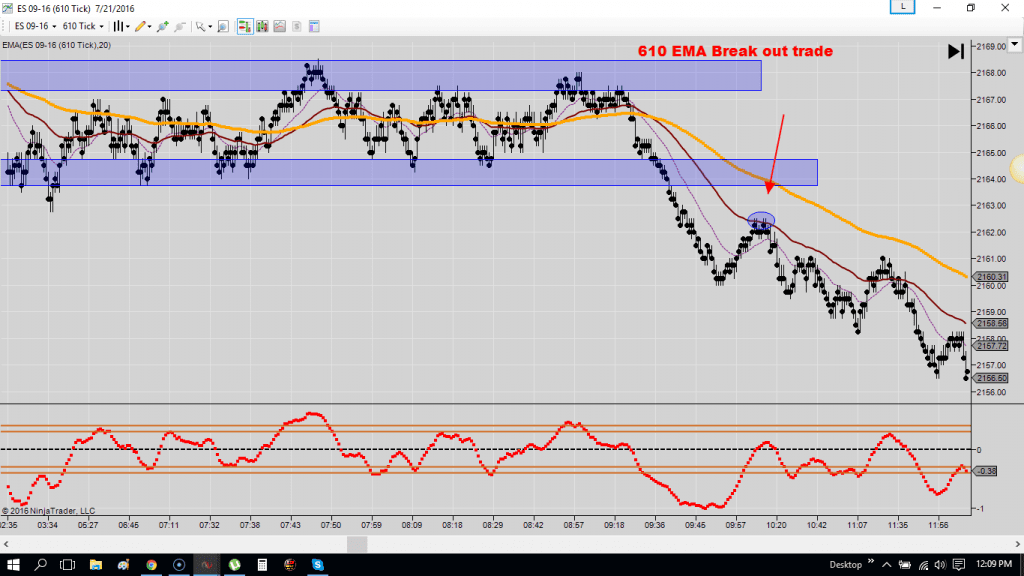
Task: Toggle the Chart Trader panel
Action: pyautogui.click(x=245, y=26)
